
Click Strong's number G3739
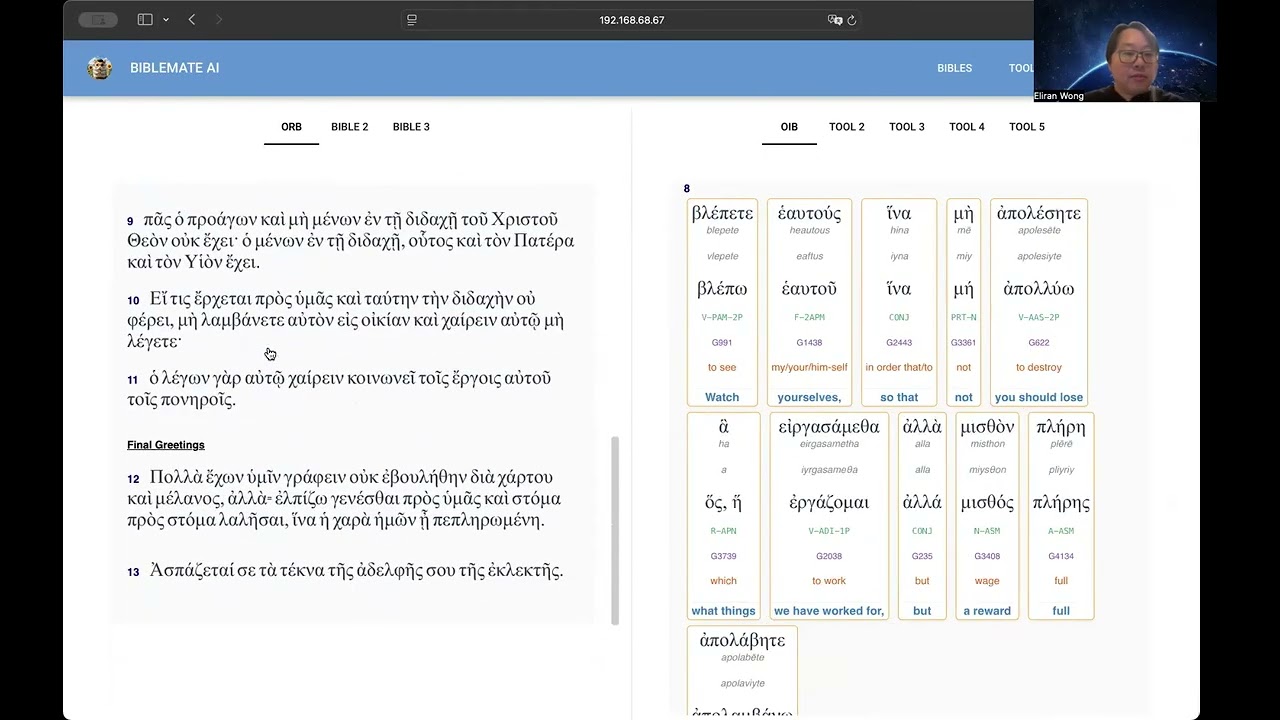pos(723,556)
